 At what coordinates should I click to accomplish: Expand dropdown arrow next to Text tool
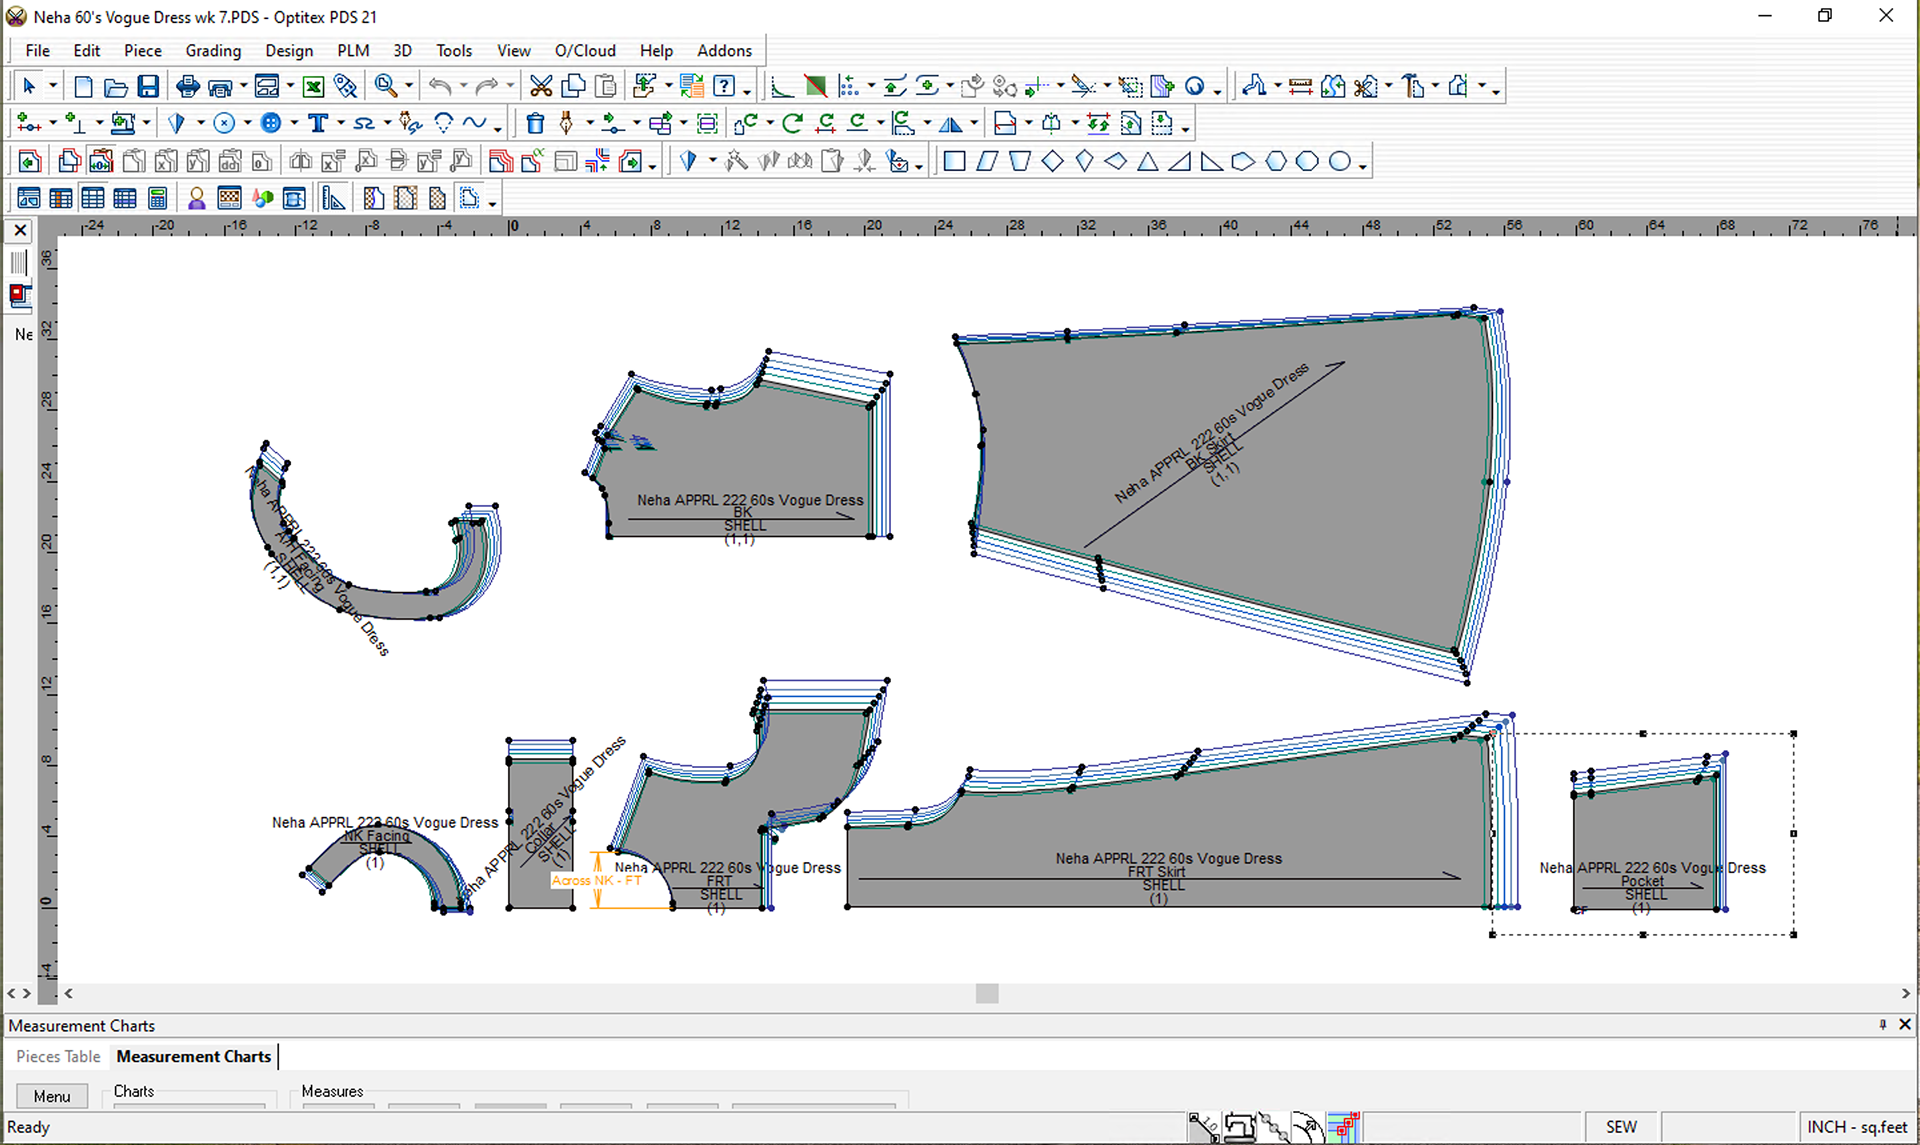340,123
